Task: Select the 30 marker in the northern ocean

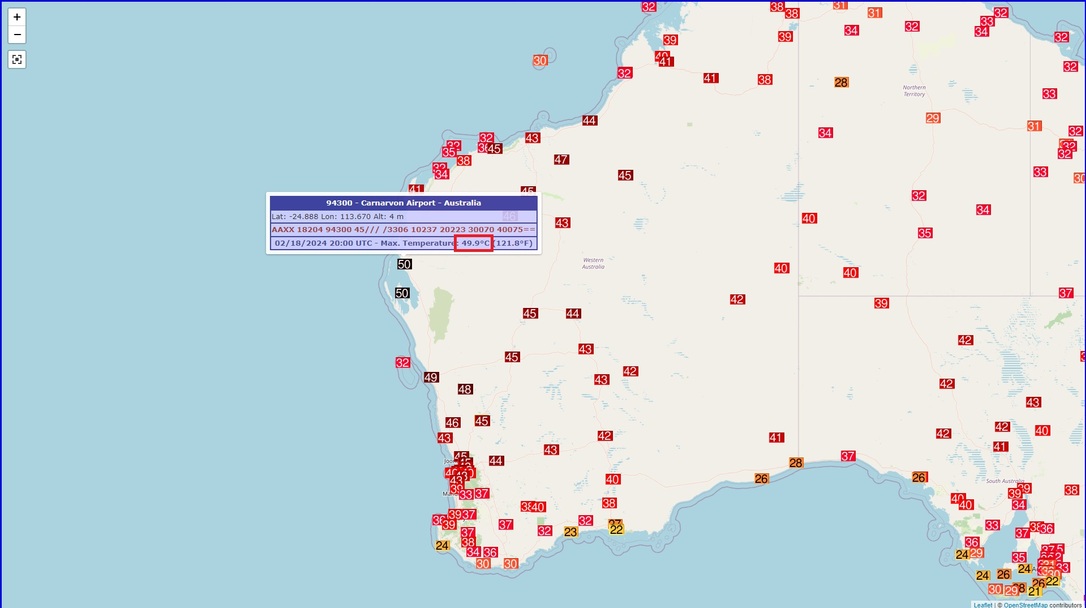Action: coord(540,61)
